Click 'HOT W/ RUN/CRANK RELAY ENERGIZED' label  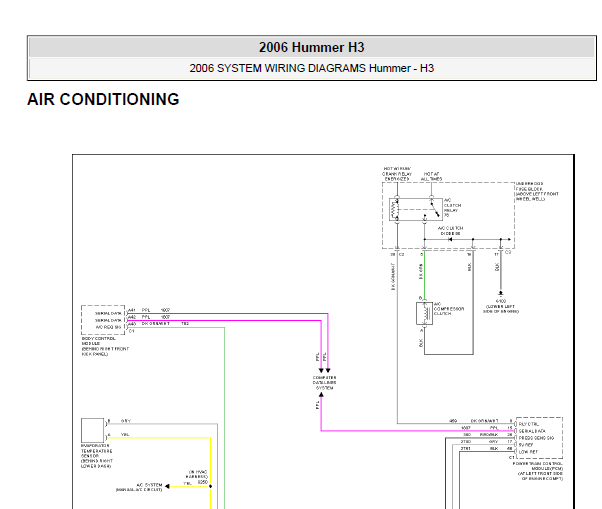pyautogui.click(x=397, y=174)
